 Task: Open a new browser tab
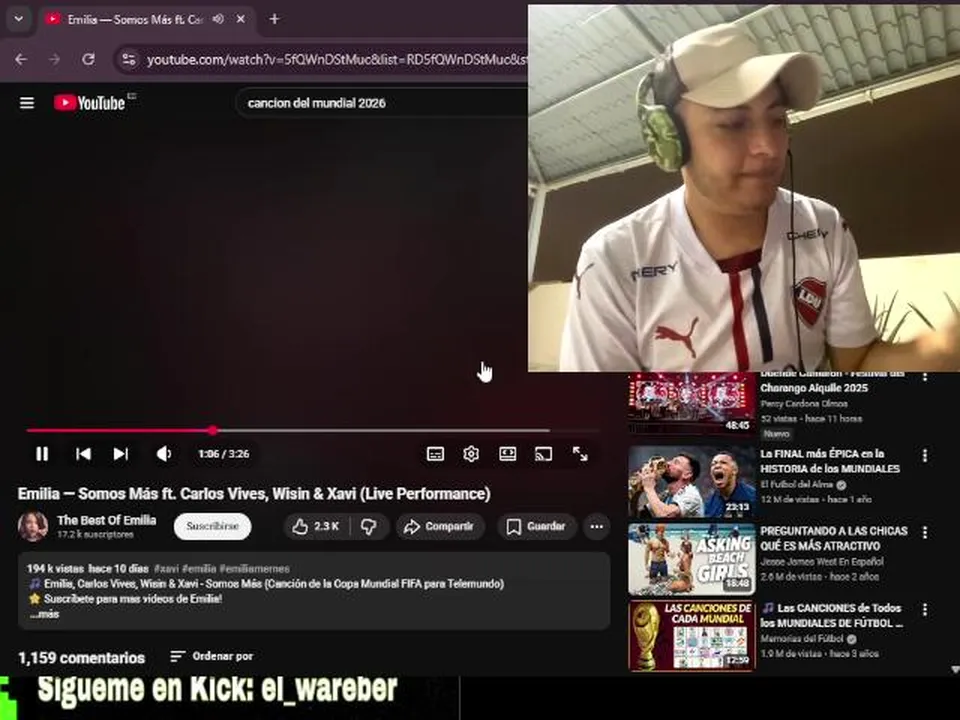click(x=274, y=20)
